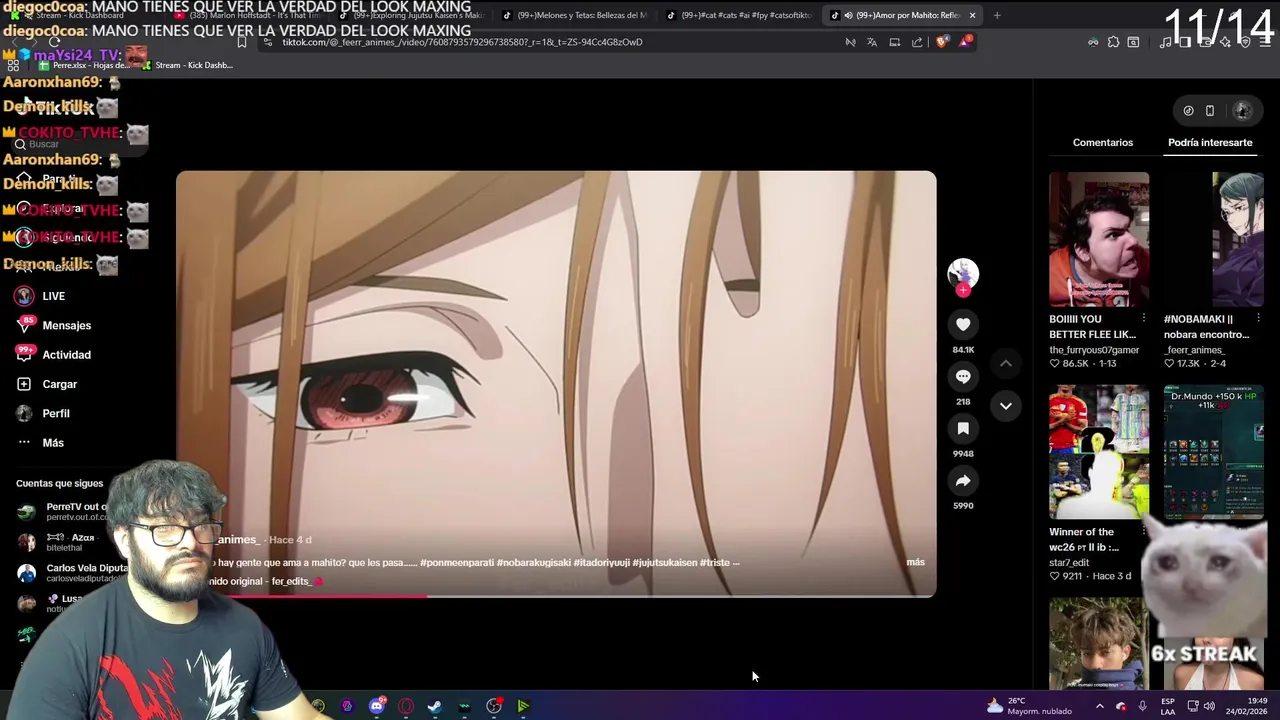Open Mensajes in the TikTok sidebar
1280x720 pixels.
coord(53,325)
